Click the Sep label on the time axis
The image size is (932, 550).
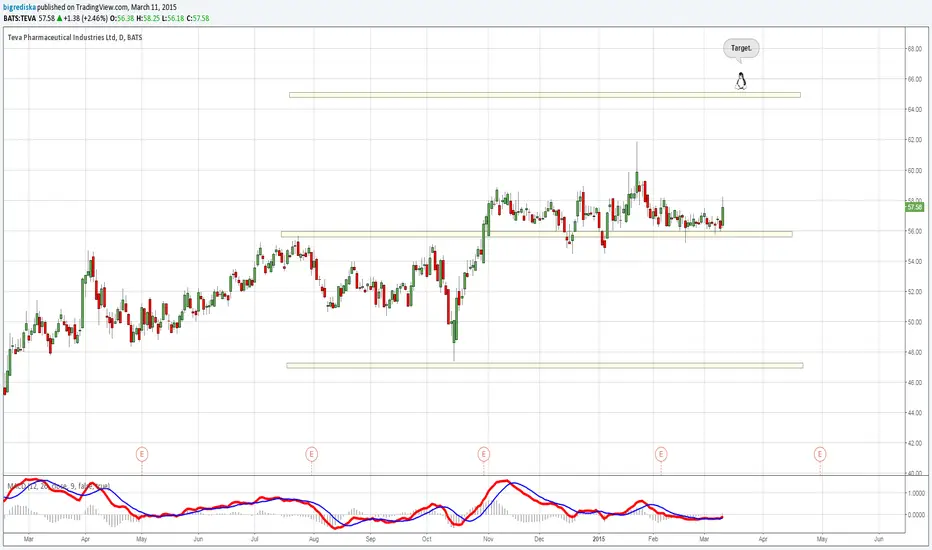[x=370, y=539]
